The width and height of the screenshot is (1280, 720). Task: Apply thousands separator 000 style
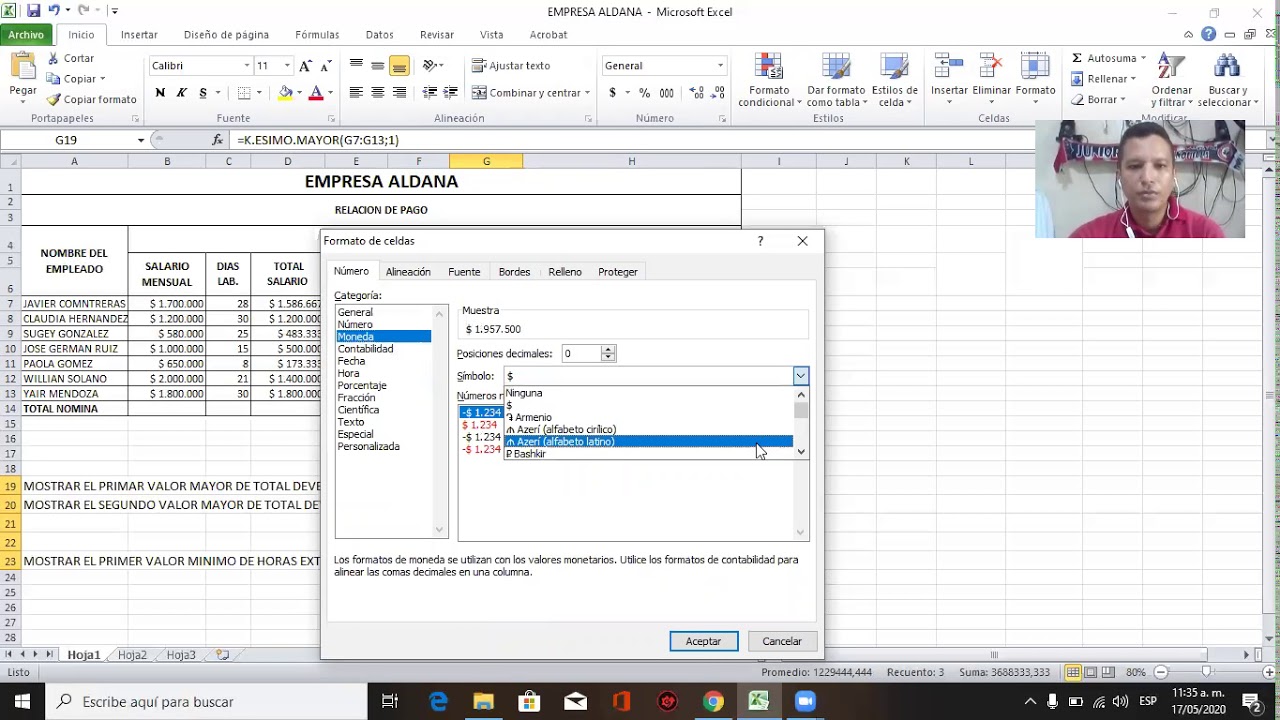click(667, 93)
